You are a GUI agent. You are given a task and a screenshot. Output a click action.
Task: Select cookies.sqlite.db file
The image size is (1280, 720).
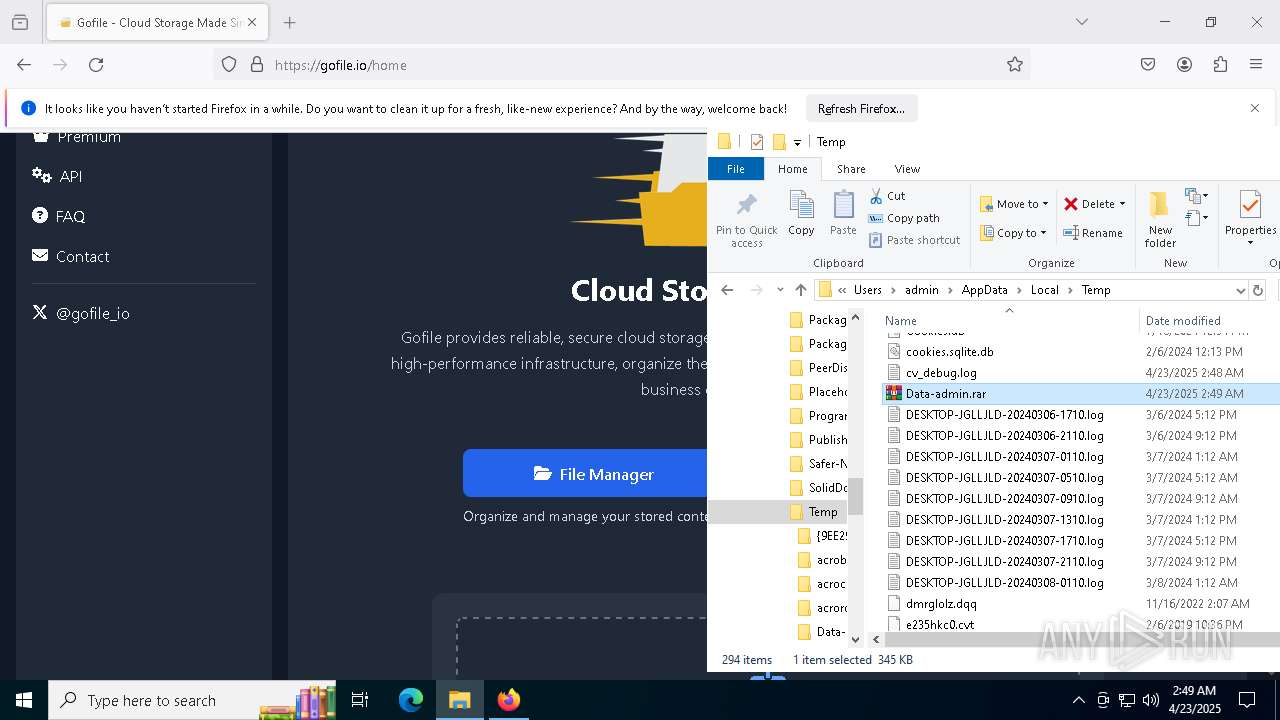(x=949, y=352)
